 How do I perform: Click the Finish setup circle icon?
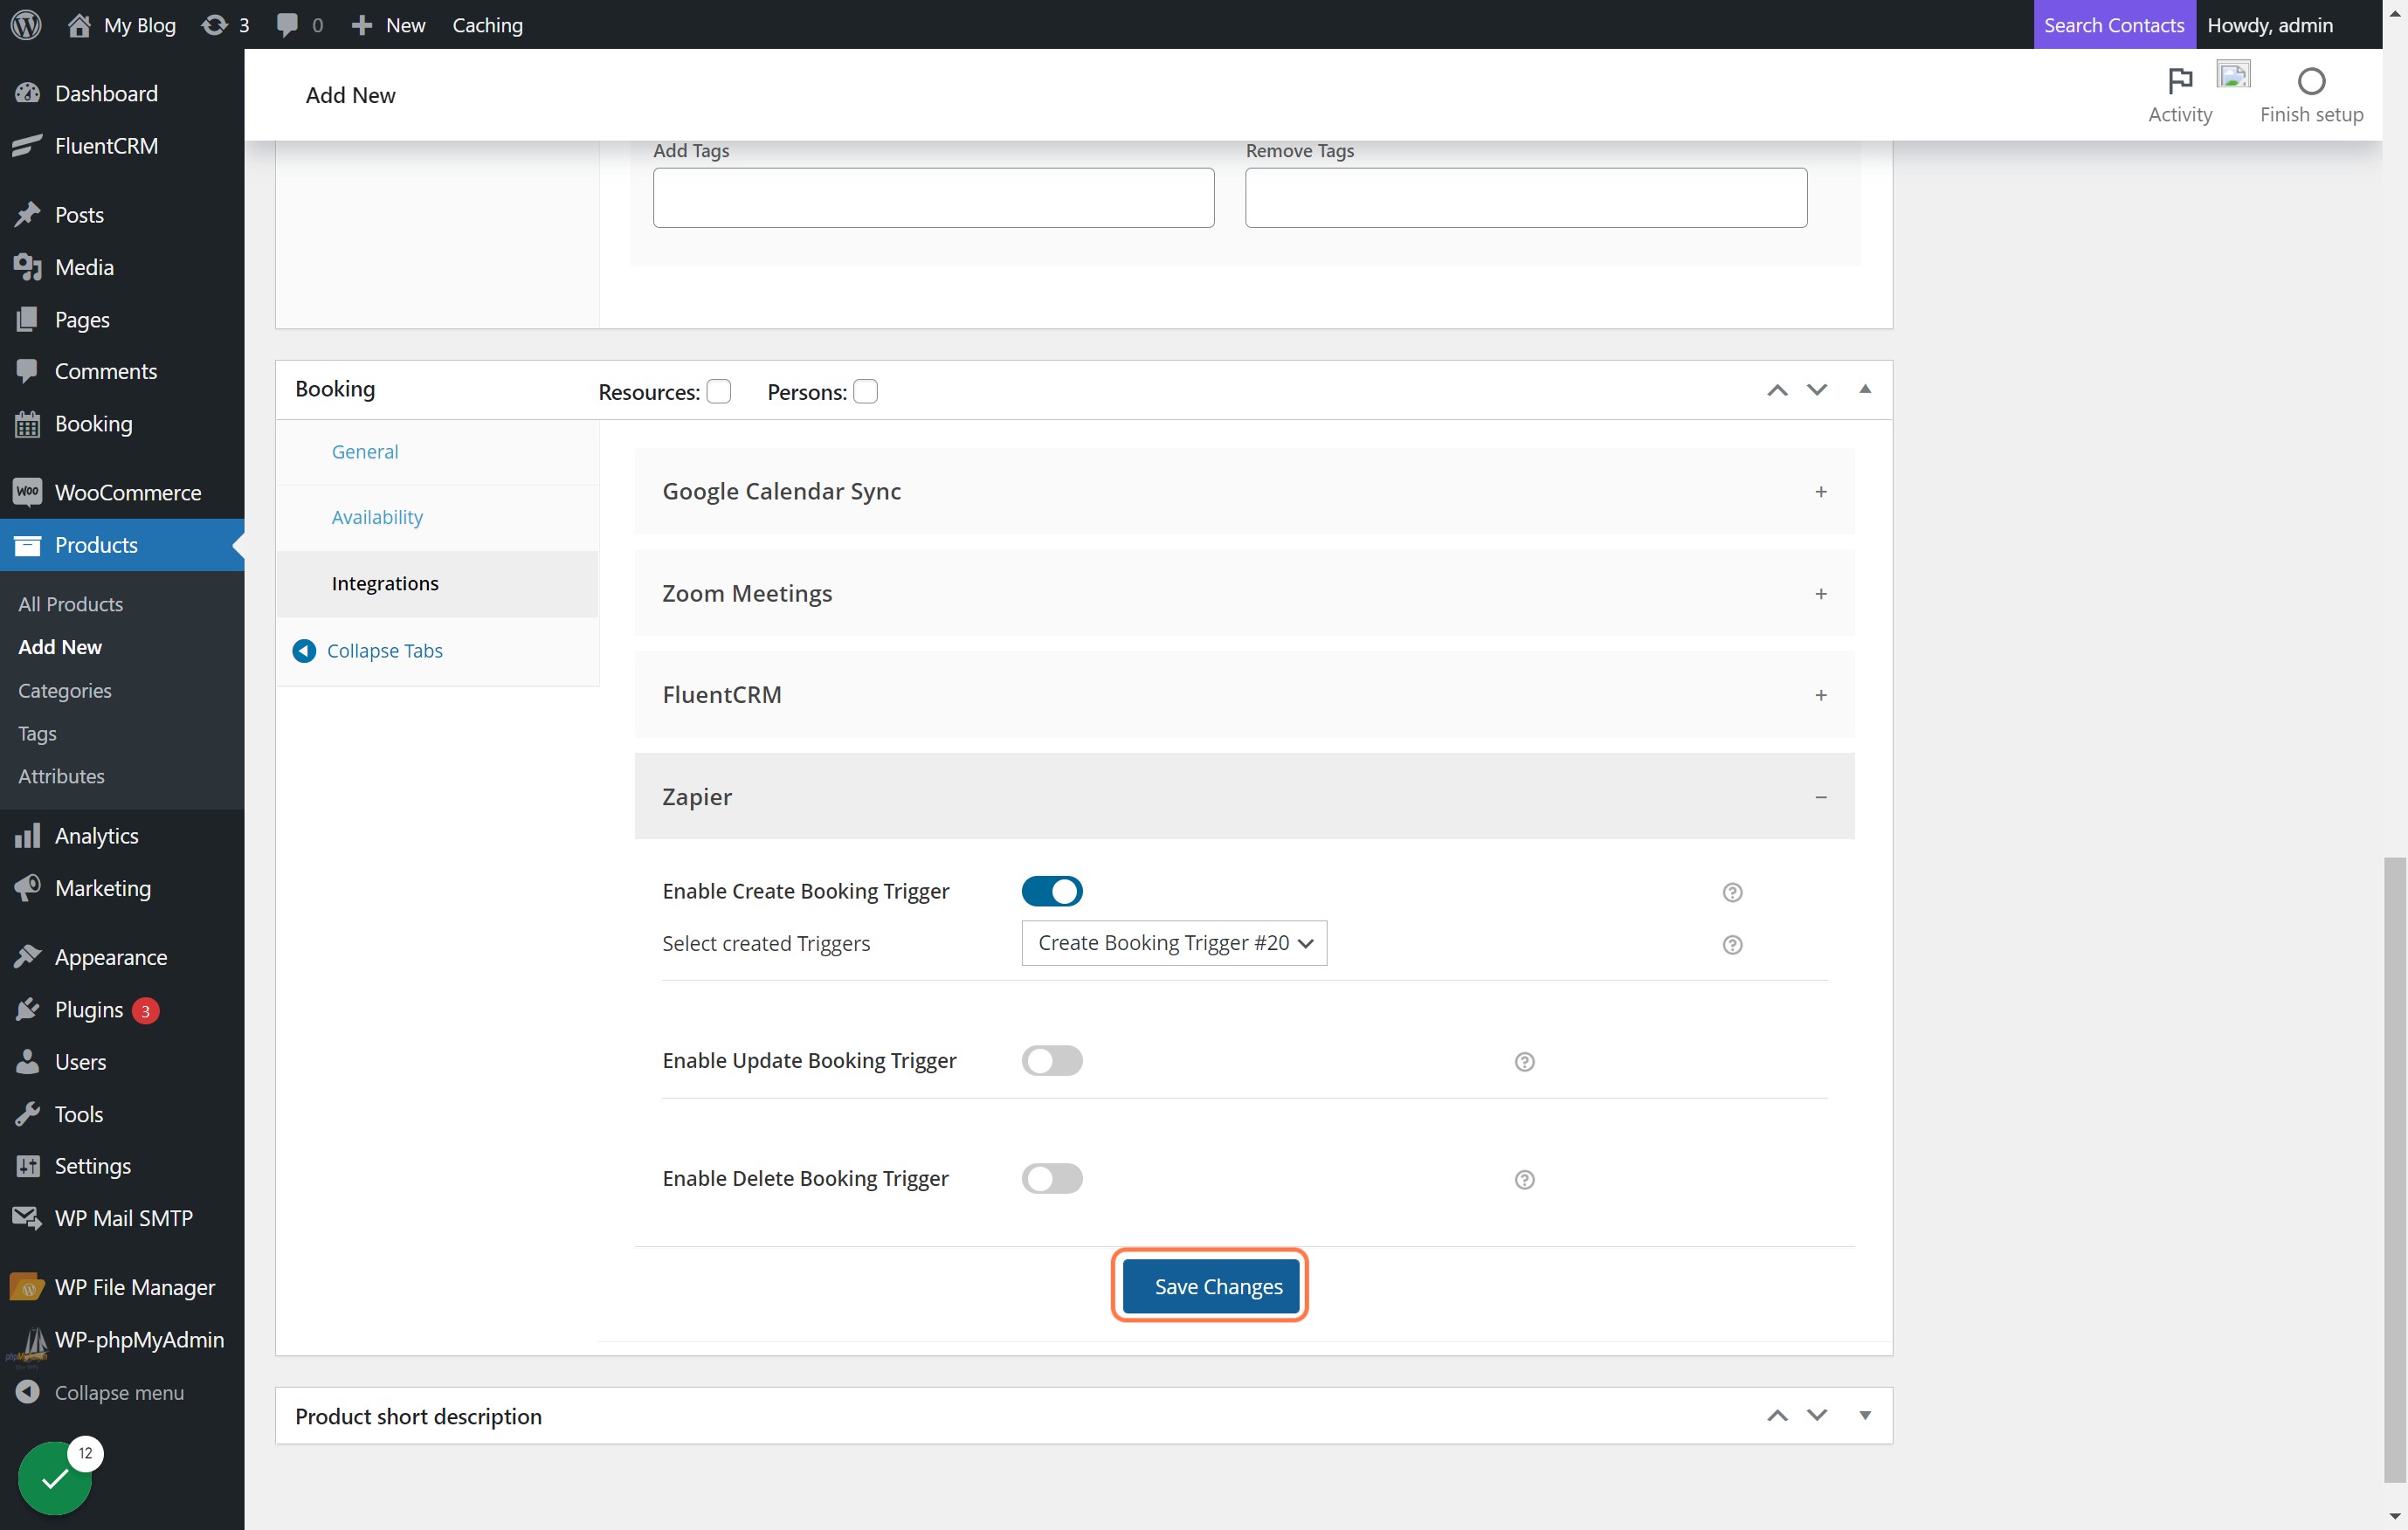[x=2311, y=80]
